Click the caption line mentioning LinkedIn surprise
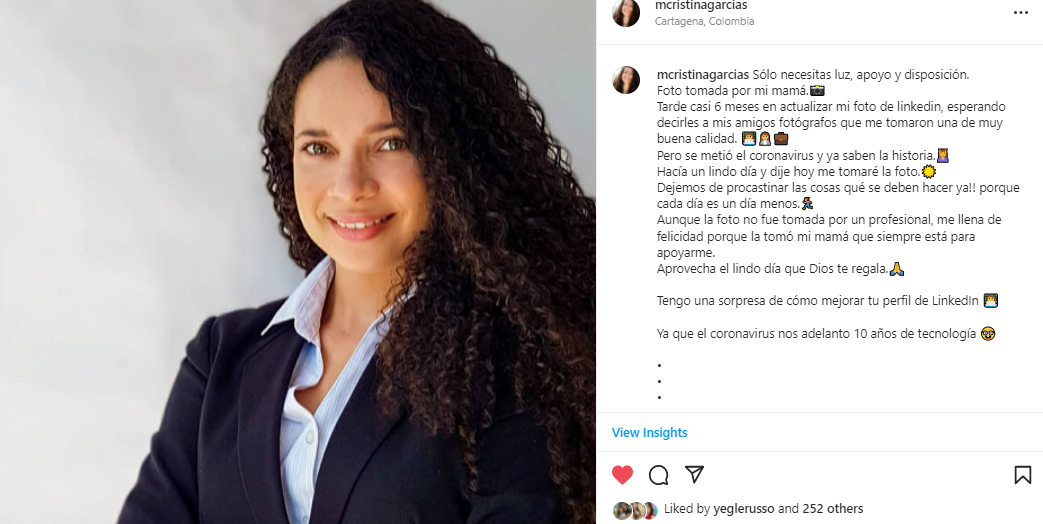The height and width of the screenshot is (524, 1043). pyautogui.click(x=827, y=301)
